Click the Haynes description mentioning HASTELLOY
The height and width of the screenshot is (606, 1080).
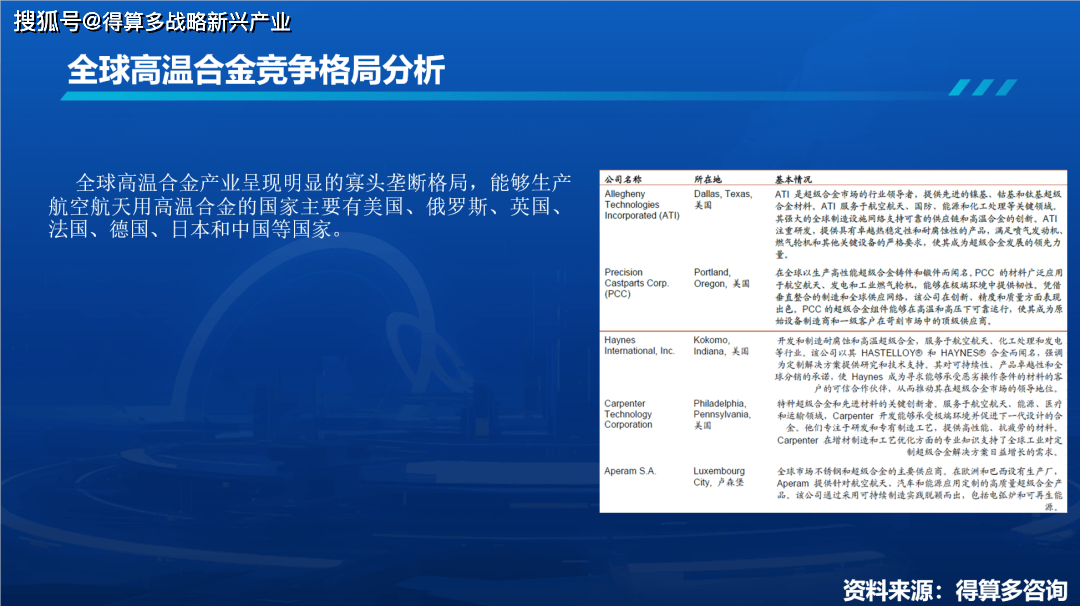click(919, 364)
